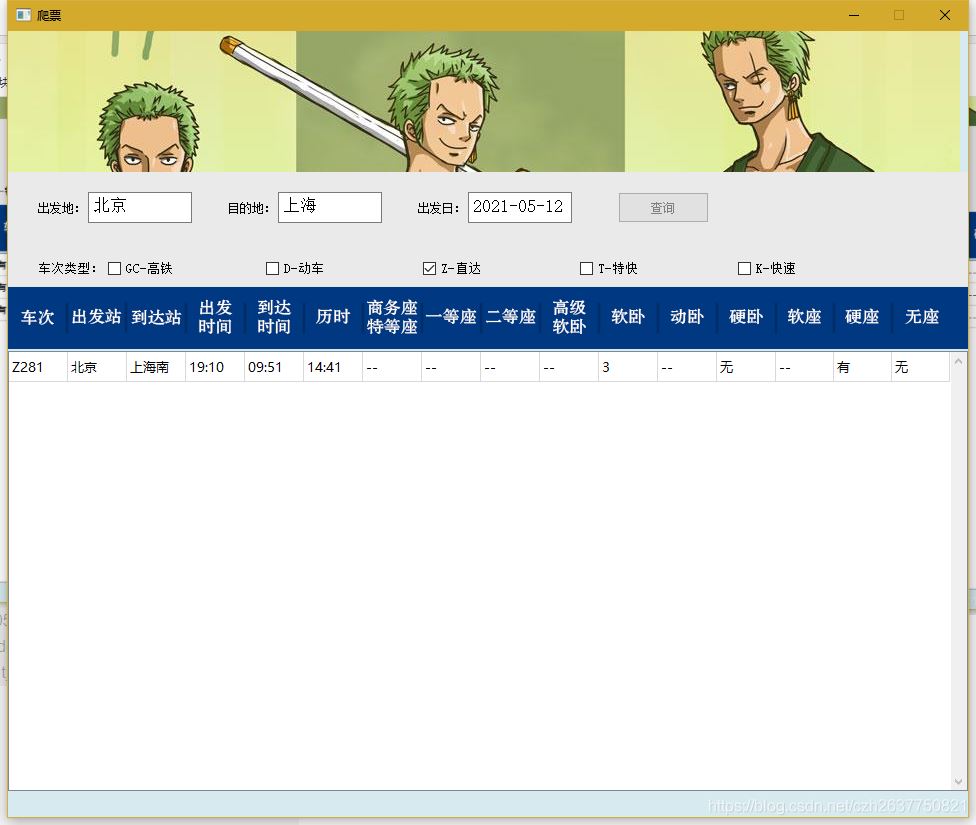Click the 出发地 input showing 北京
The height and width of the screenshot is (825, 976).
(139, 207)
